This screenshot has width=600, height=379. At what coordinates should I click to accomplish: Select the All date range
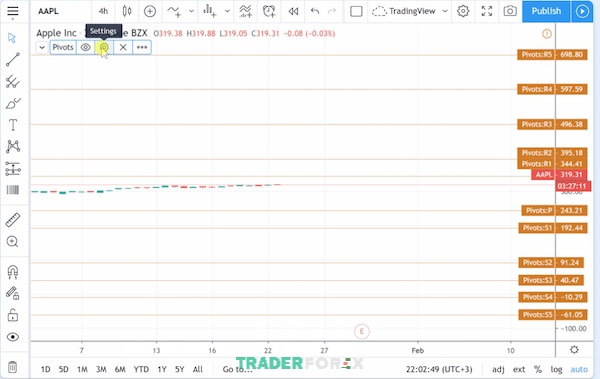198,369
